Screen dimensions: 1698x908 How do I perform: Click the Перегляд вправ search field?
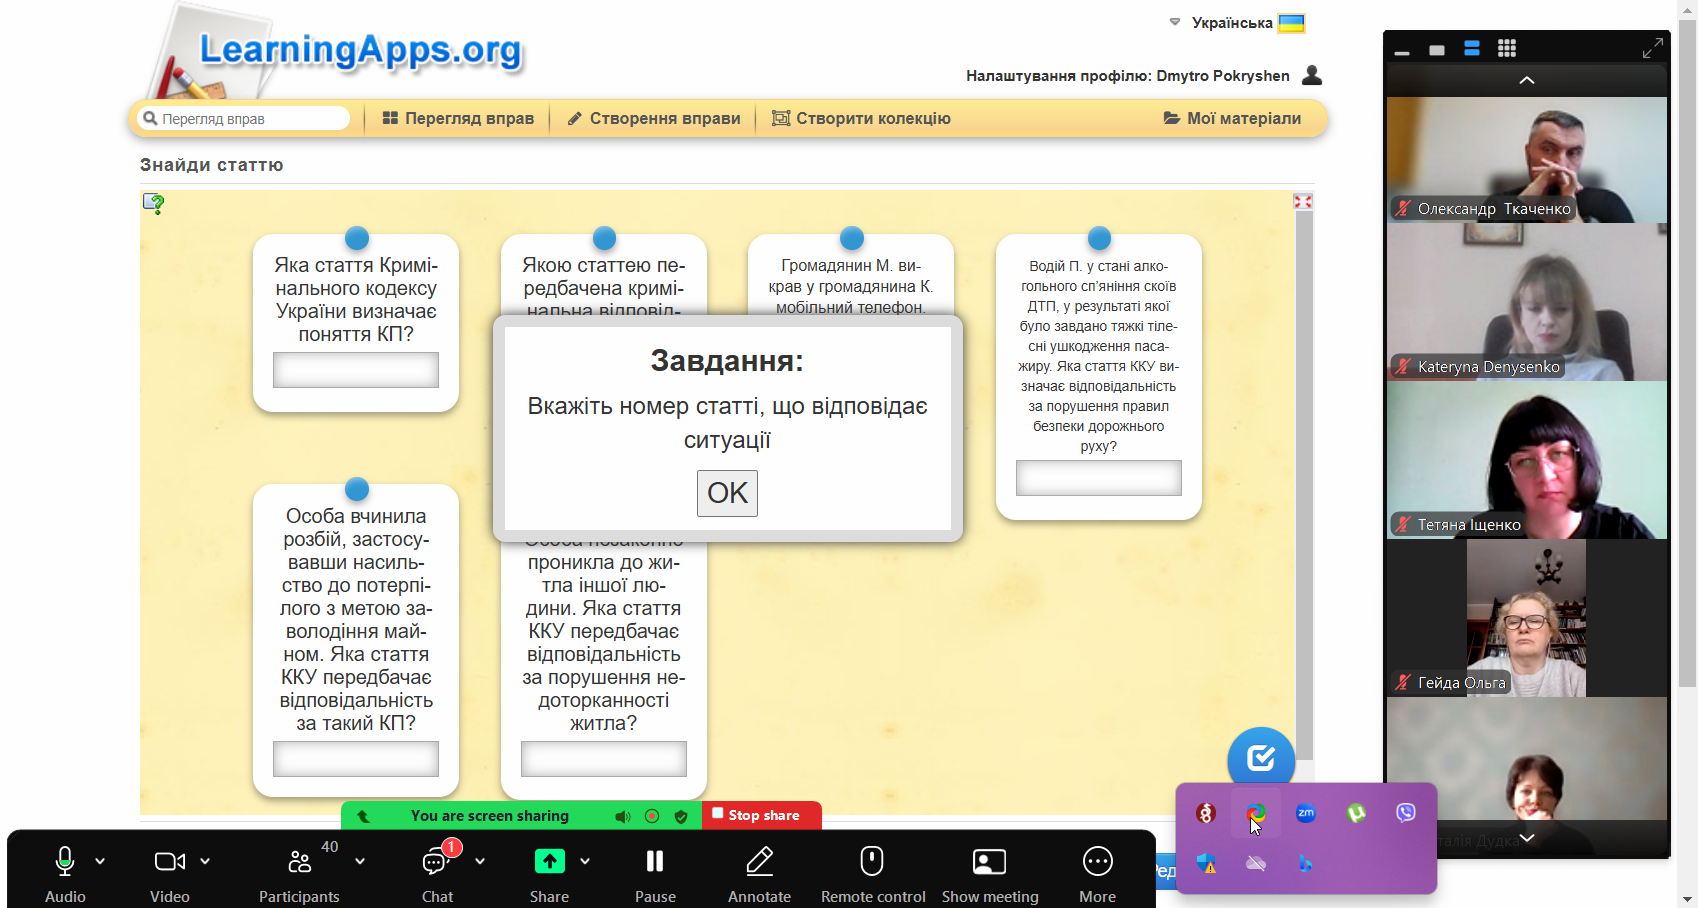[246, 119]
